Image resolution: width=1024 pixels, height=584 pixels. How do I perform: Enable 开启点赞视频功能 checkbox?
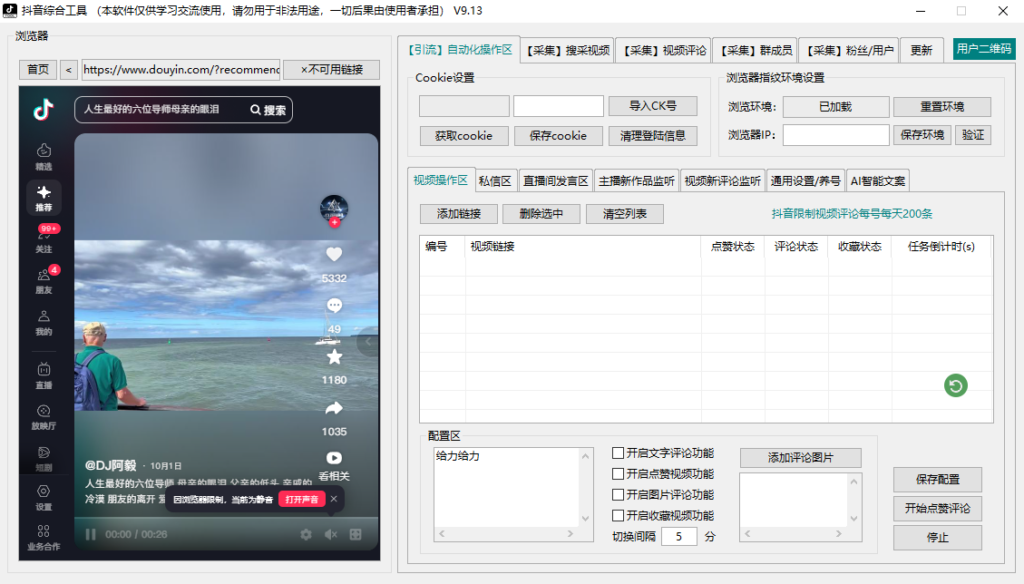pos(618,474)
